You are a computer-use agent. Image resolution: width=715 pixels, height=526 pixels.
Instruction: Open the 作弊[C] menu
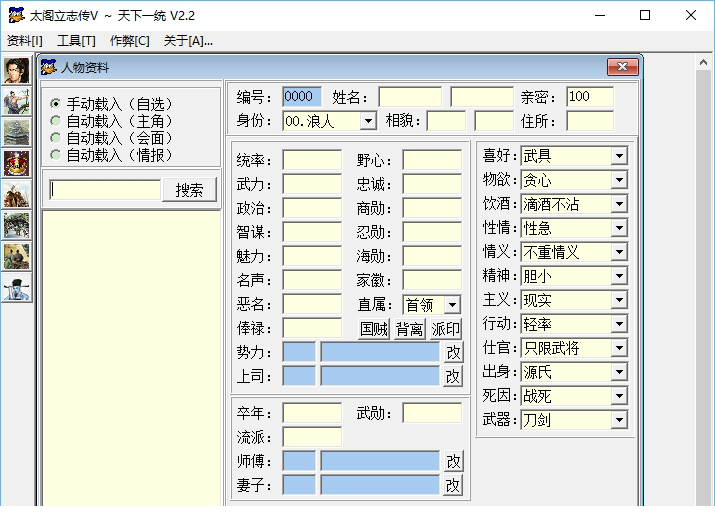130,41
